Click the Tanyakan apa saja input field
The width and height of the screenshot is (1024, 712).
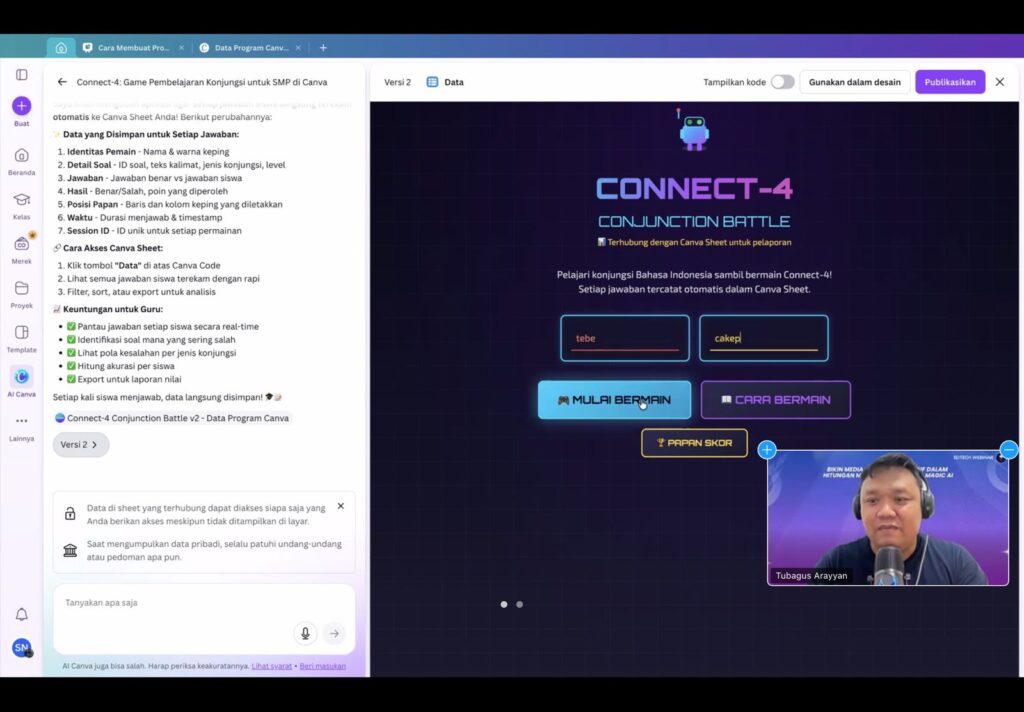point(170,603)
